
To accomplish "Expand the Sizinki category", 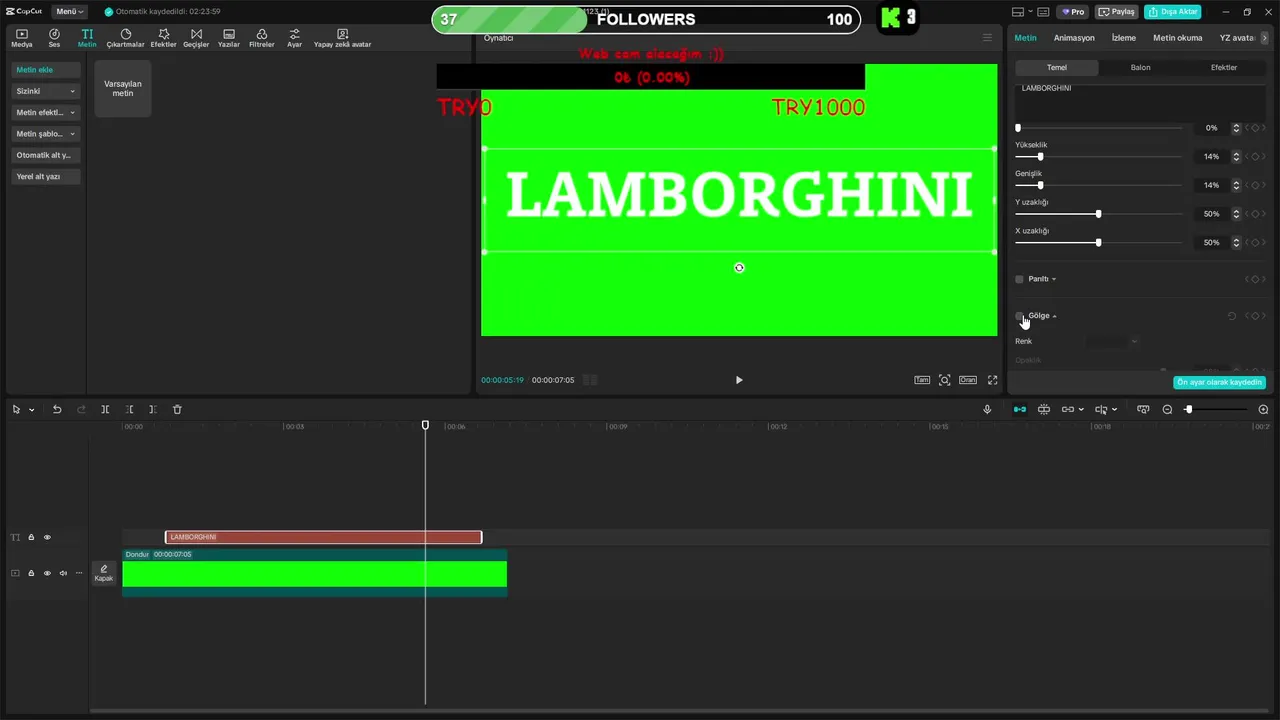I will click(x=45, y=91).
